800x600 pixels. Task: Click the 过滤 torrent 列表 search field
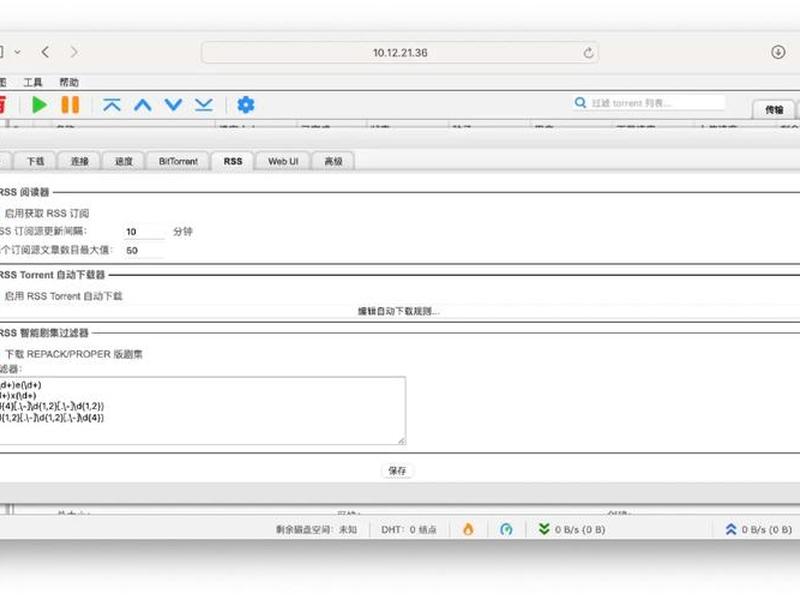(657, 103)
